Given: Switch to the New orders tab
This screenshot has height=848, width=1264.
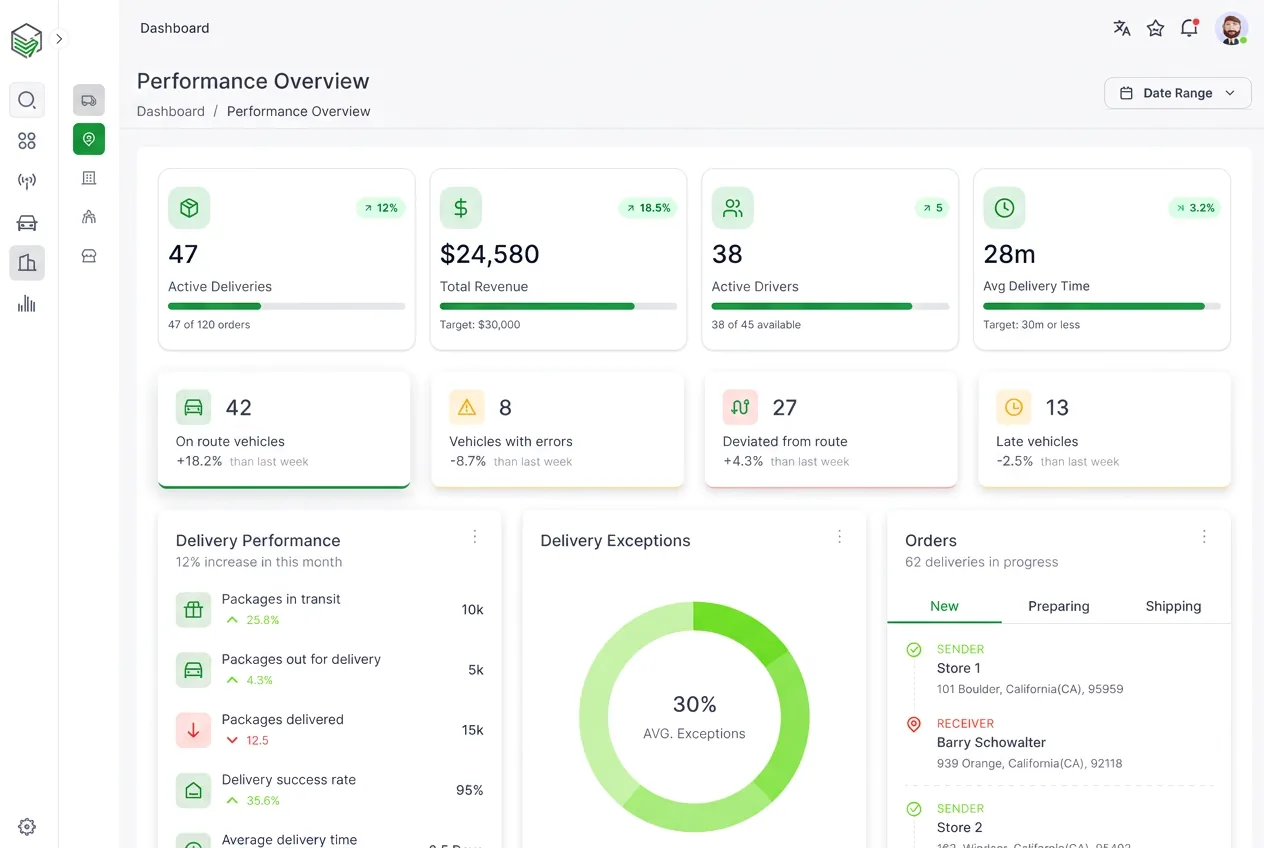Looking at the screenshot, I should click(x=944, y=606).
